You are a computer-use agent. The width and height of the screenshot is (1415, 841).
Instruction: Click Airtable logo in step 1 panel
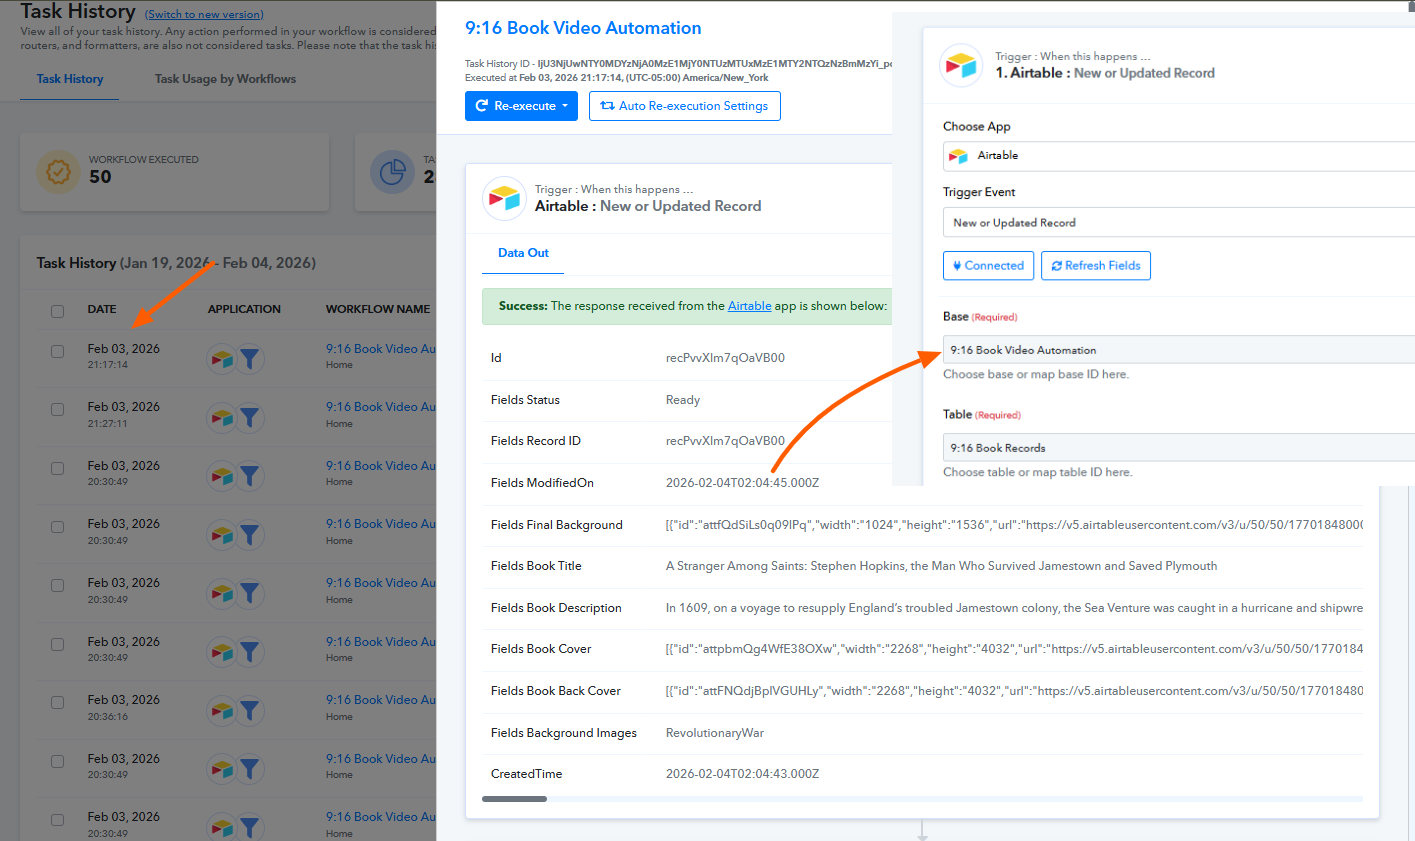pyautogui.click(x=961, y=65)
